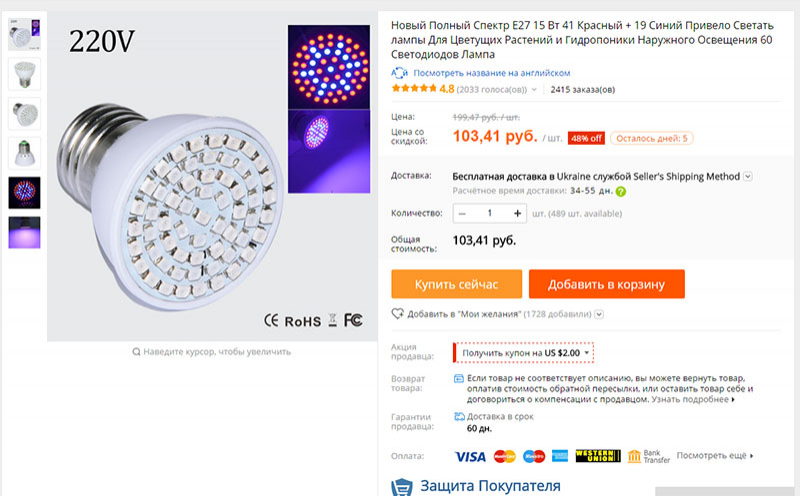Screen dimensions: 800x496
Task: Open the wishlist dropdown arrow after "1728 добавили"
Action: click(599, 314)
